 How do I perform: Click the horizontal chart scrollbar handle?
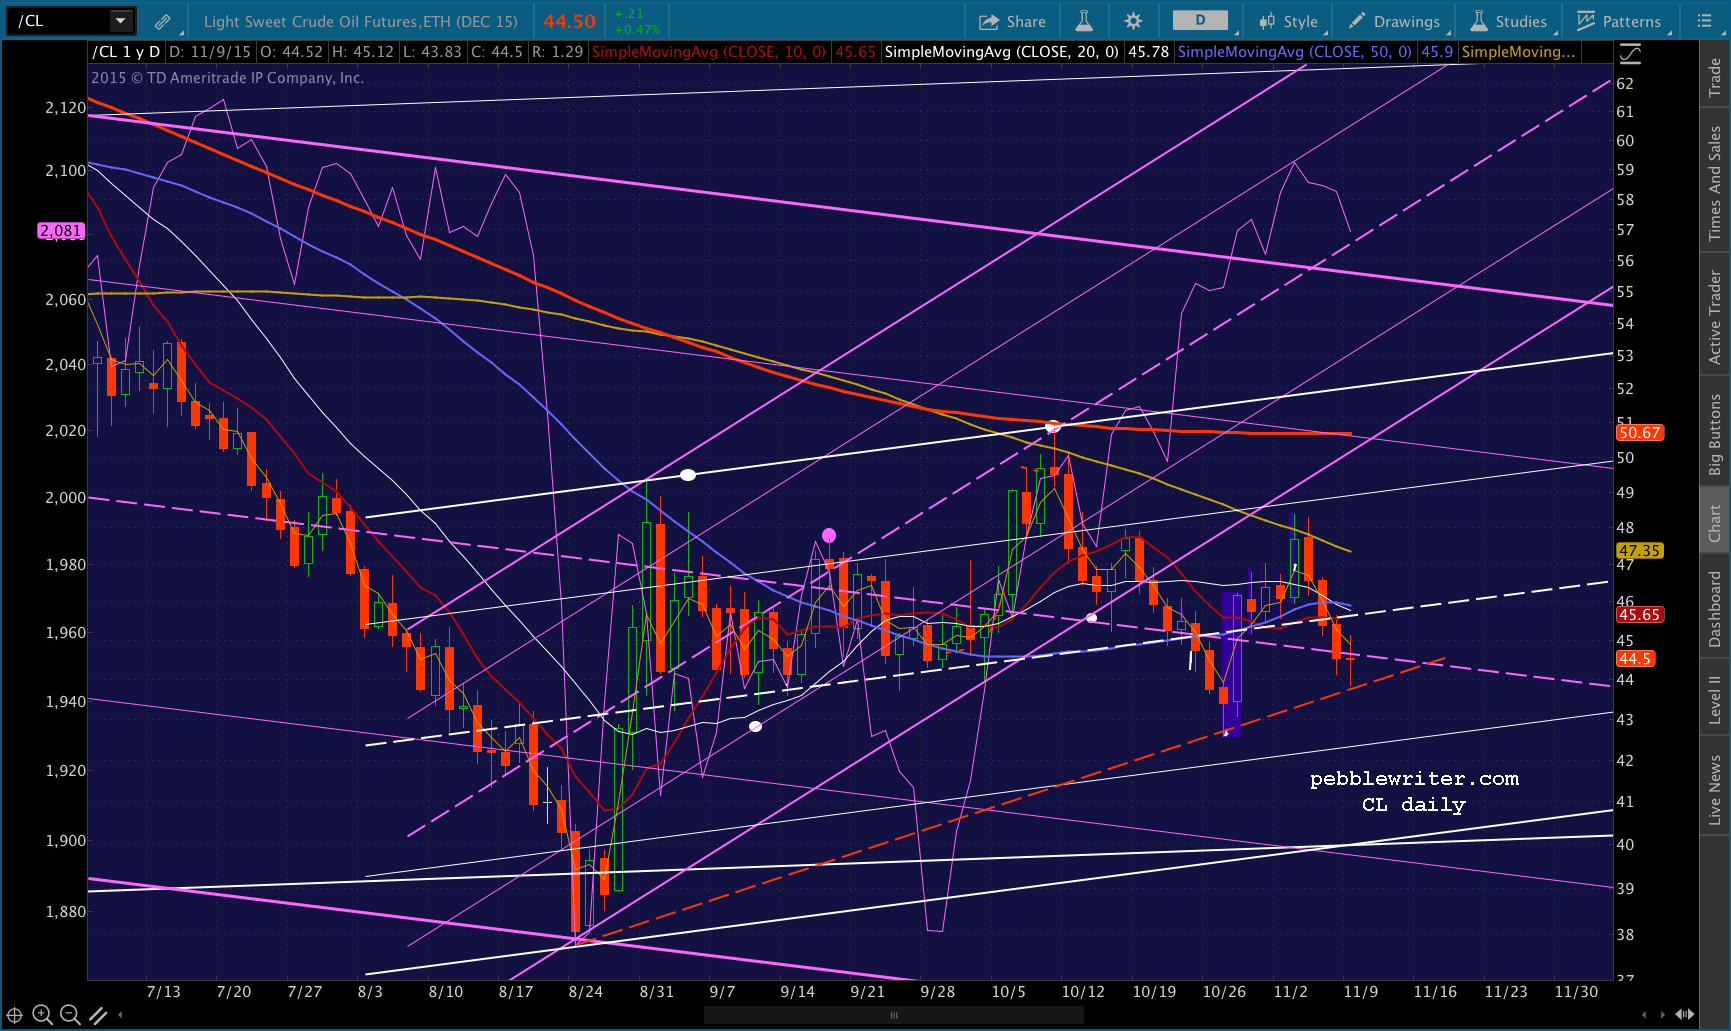coord(893,1015)
